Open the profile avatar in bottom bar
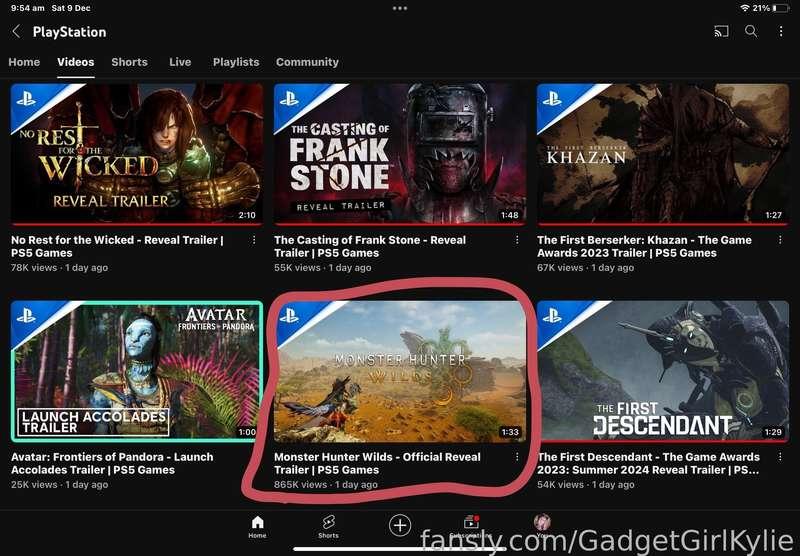800x556 pixels. pyautogui.click(x=542, y=523)
